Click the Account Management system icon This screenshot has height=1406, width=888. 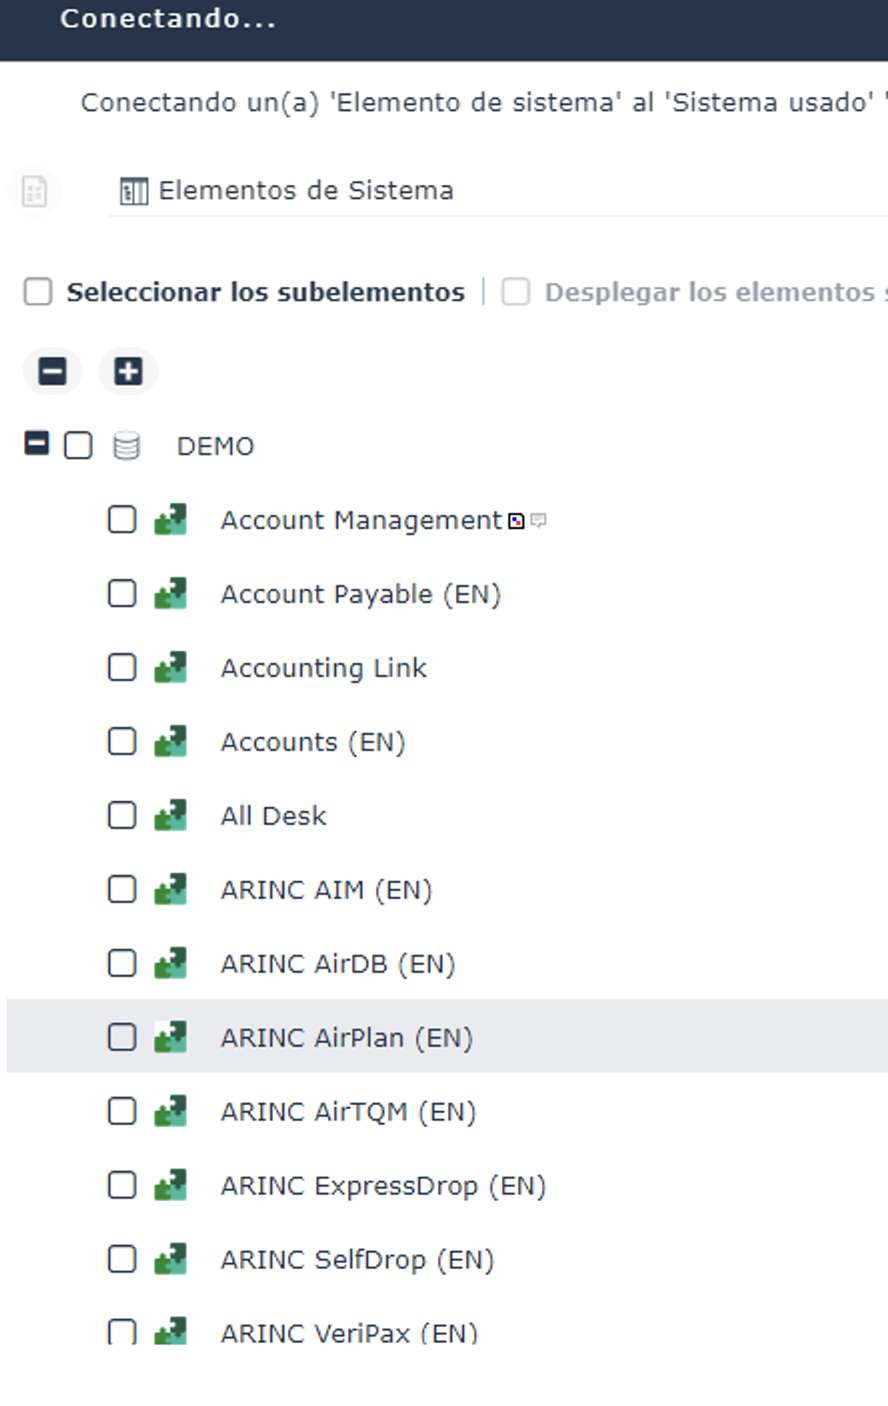(x=170, y=520)
